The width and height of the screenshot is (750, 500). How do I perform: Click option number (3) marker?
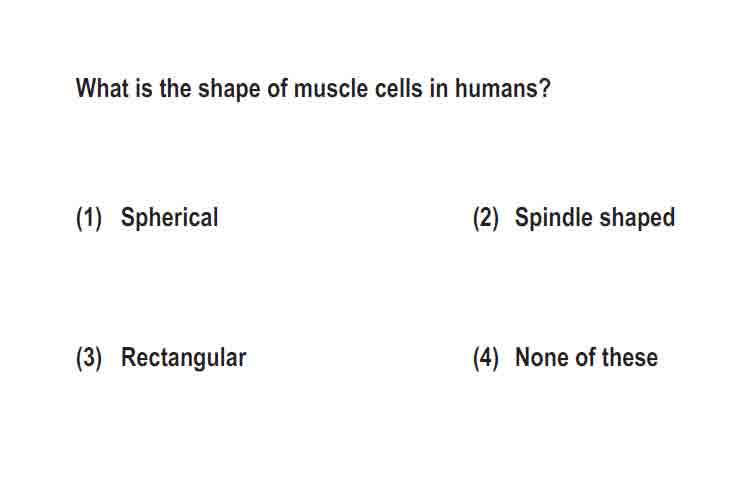tap(89, 358)
